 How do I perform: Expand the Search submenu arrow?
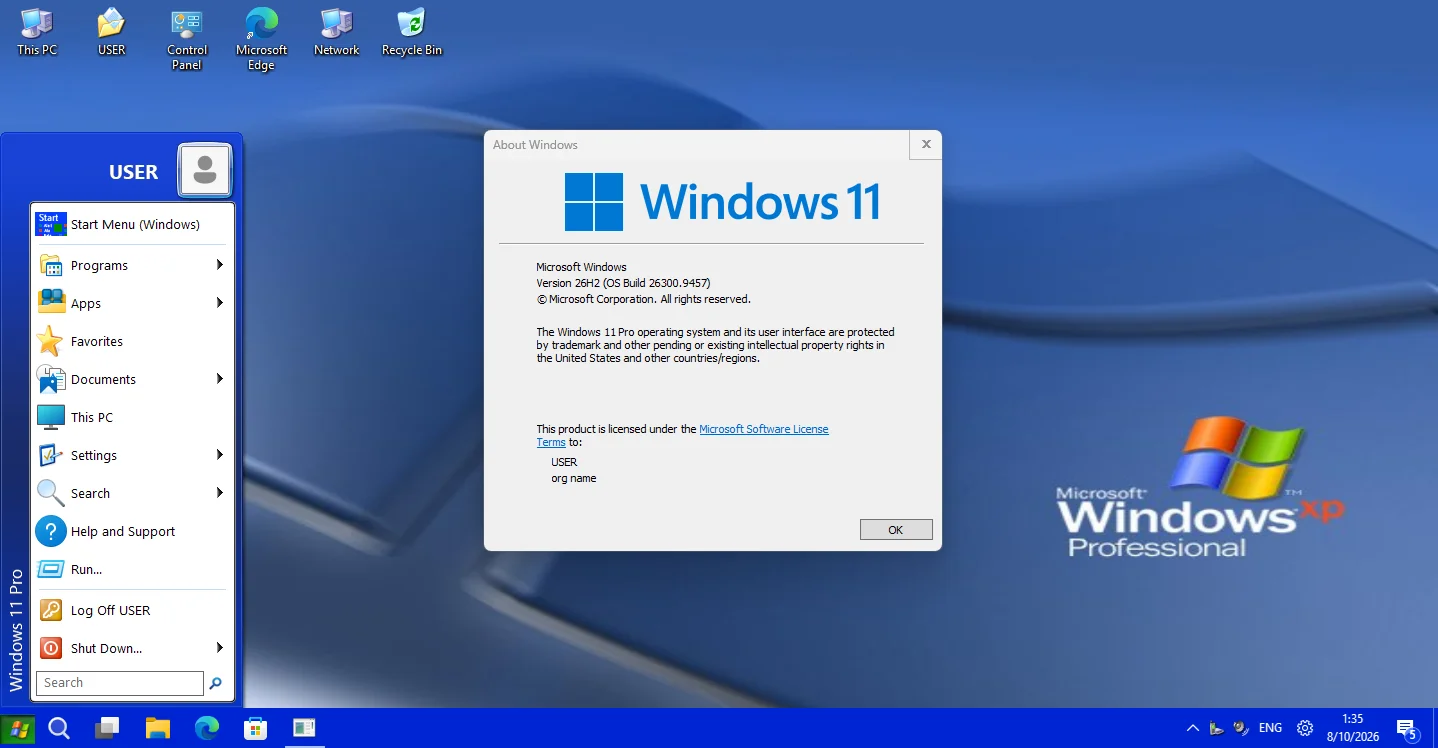(219, 493)
